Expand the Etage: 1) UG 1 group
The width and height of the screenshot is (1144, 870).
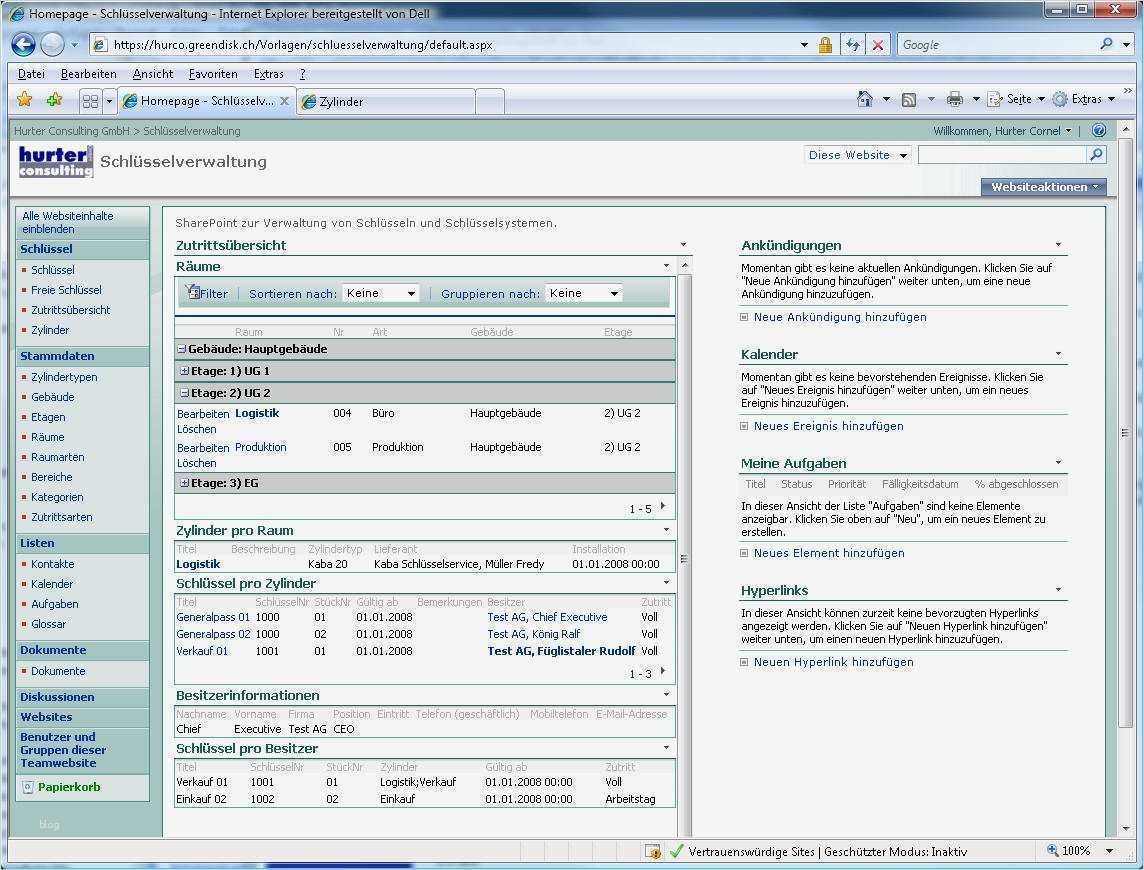pyautogui.click(x=184, y=371)
